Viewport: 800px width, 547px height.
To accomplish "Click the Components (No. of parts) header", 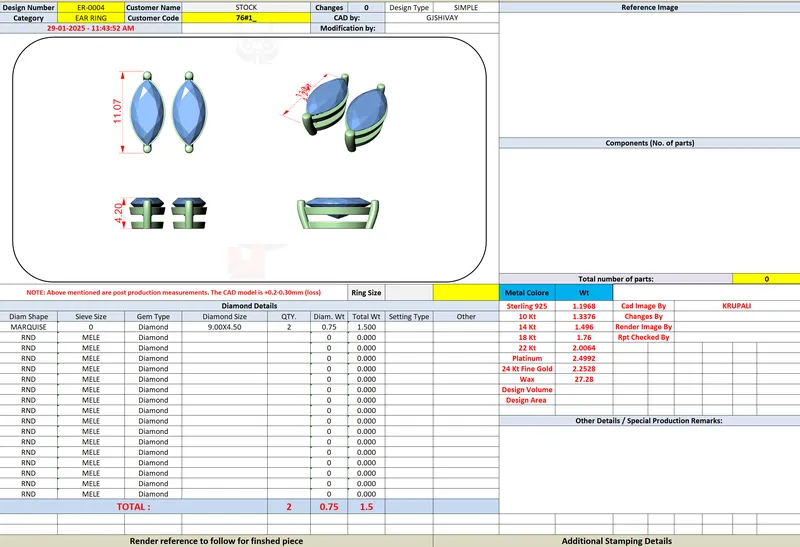I will 649,143.
